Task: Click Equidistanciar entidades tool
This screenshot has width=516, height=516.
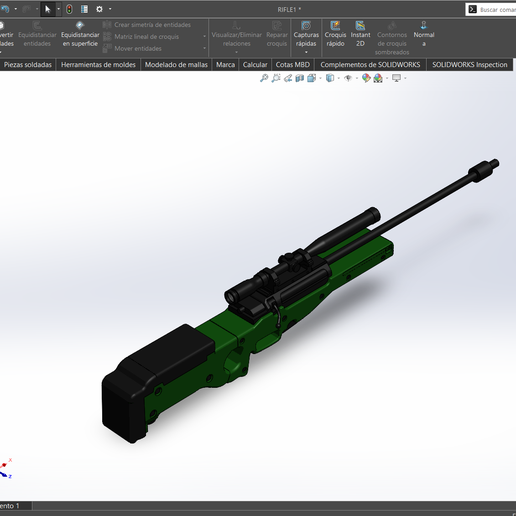Action: pyautogui.click(x=37, y=34)
